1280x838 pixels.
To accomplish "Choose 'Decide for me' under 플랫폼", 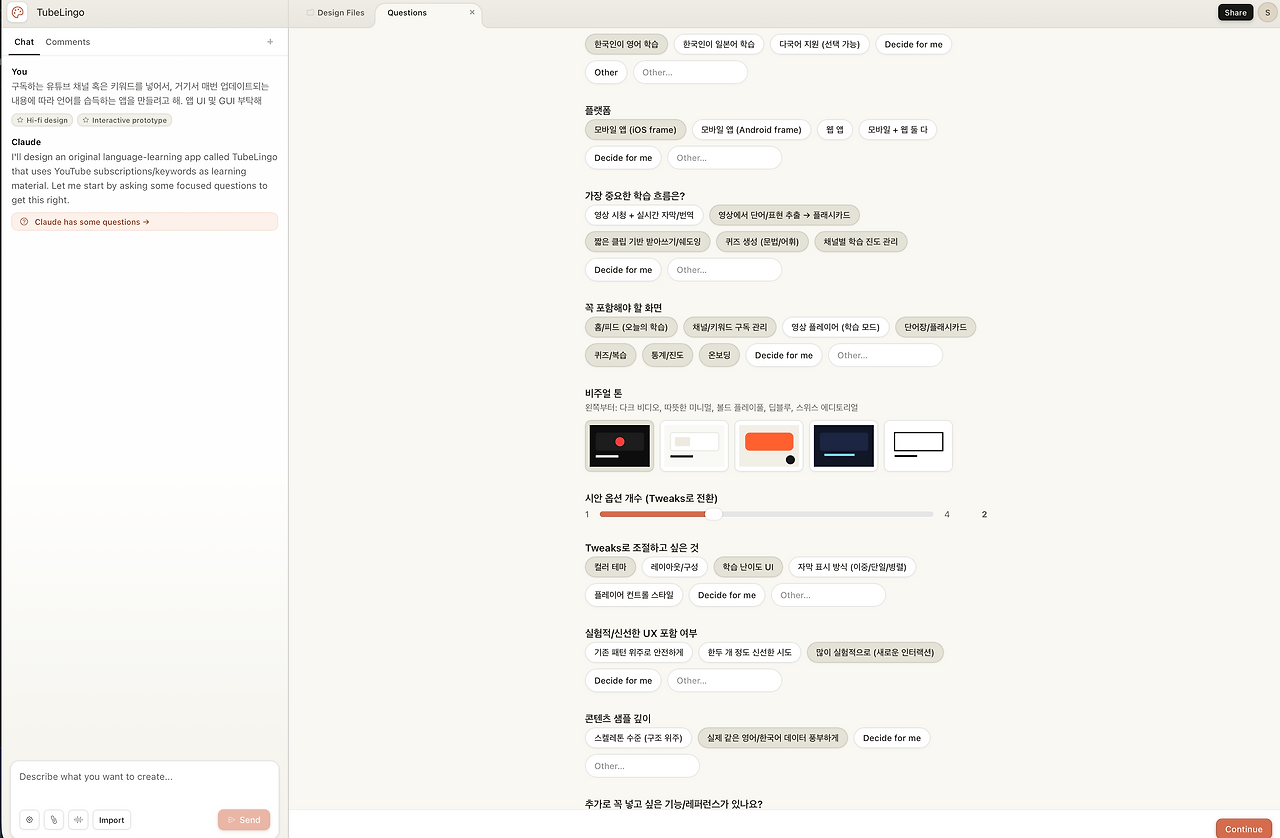I will (623, 158).
